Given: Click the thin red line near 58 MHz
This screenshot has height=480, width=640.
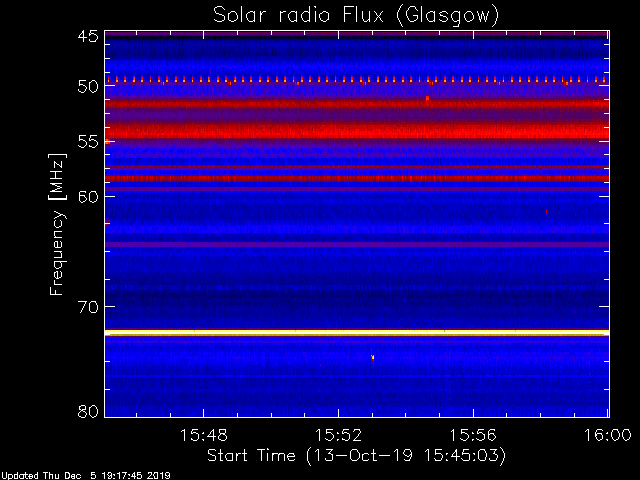Looking at the screenshot, I should (357, 178).
